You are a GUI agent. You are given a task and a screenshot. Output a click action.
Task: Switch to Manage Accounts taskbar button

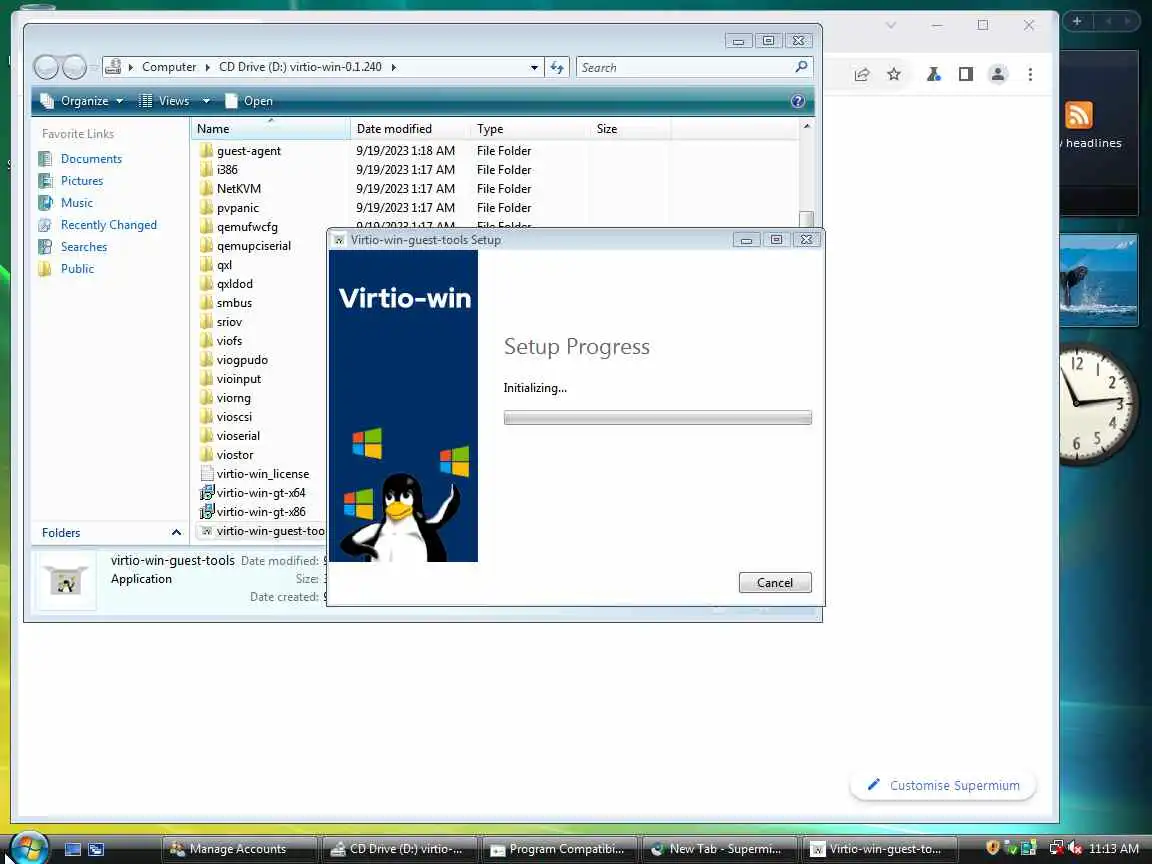point(240,849)
